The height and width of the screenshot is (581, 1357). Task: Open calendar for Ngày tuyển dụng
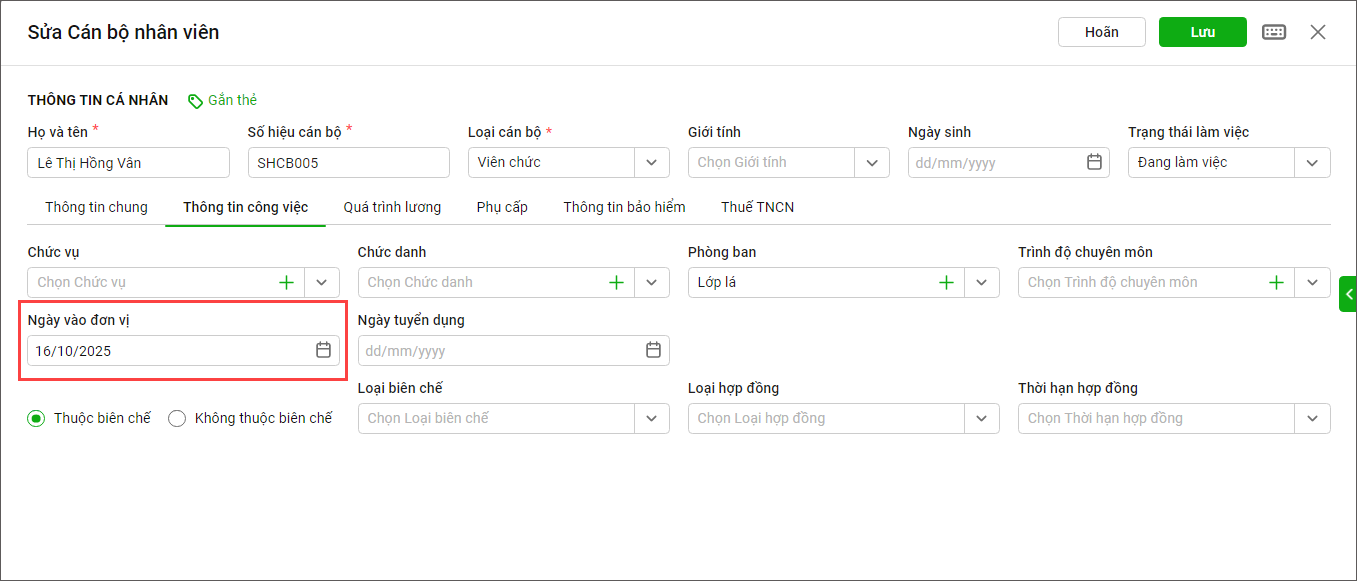click(653, 350)
